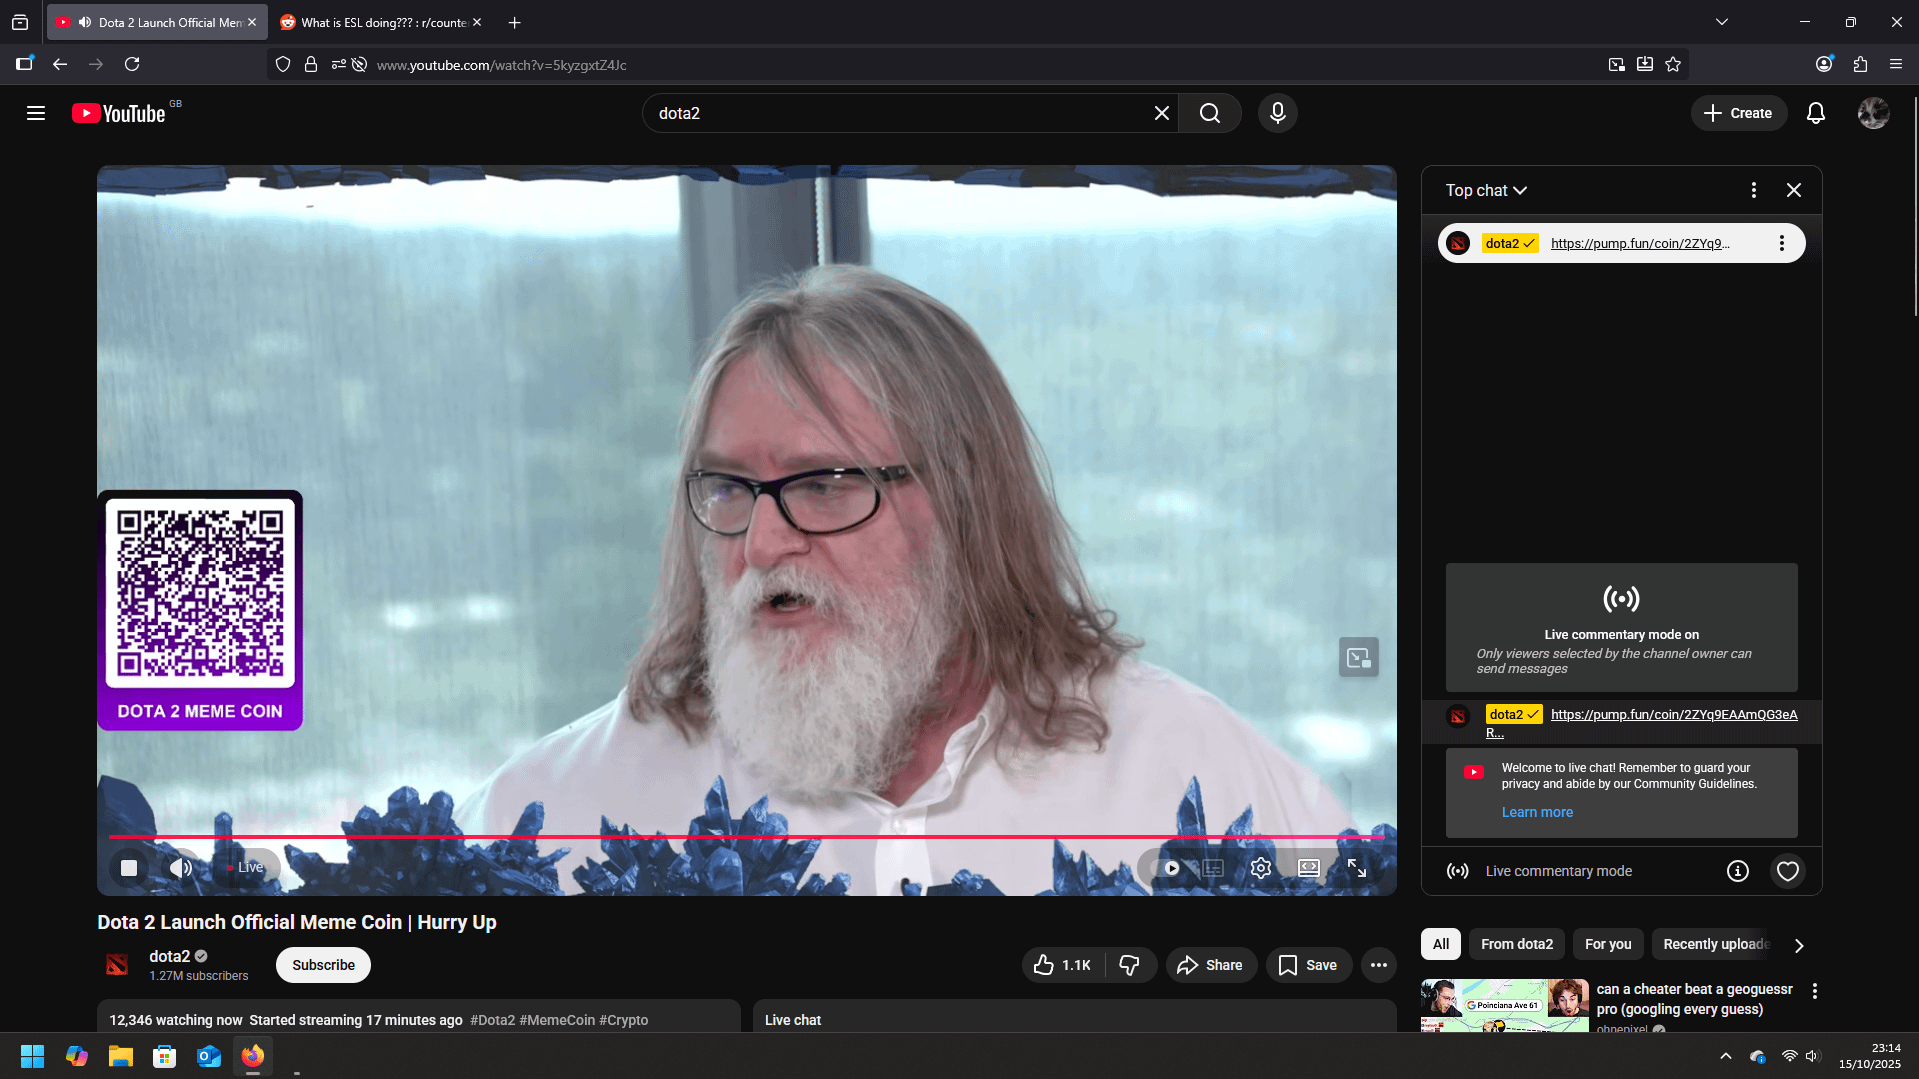Screen dimensions: 1919x1079
Task: Open video player settings gear
Action: pyautogui.click(x=1261, y=867)
